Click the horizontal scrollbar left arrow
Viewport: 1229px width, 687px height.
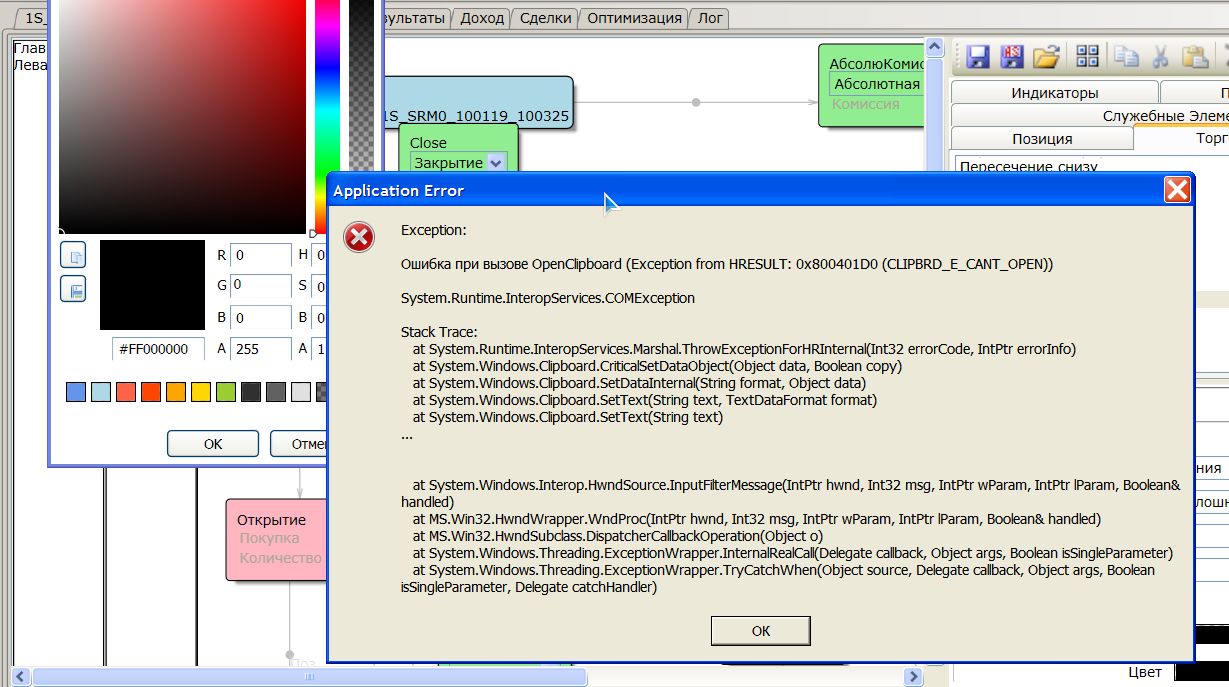[20, 677]
